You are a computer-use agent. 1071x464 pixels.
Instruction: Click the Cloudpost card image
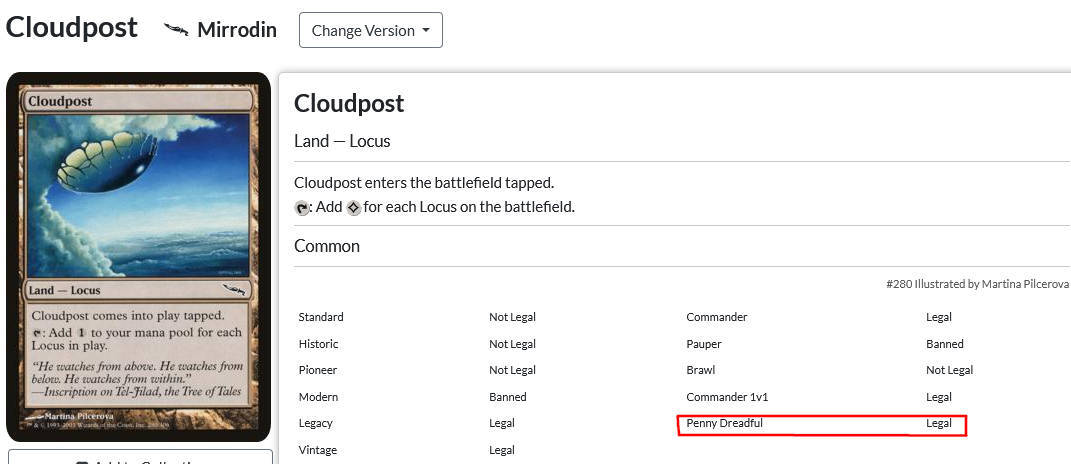click(x=138, y=256)
